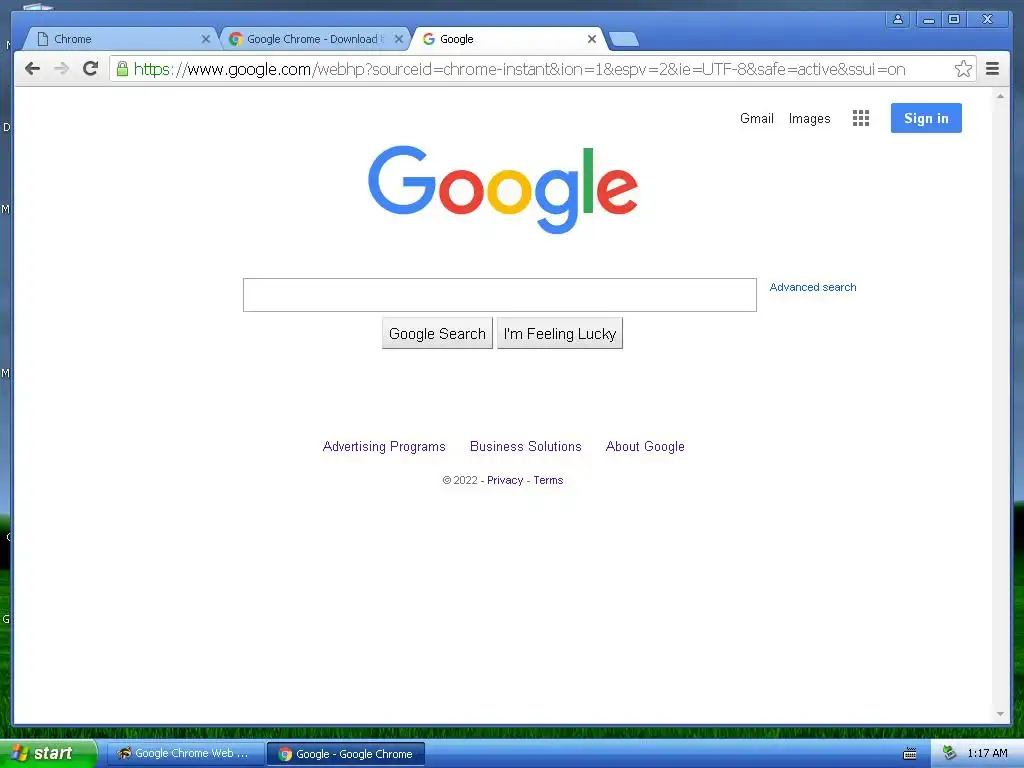
Task: Close the Chrome window
Action: (988, 19)
